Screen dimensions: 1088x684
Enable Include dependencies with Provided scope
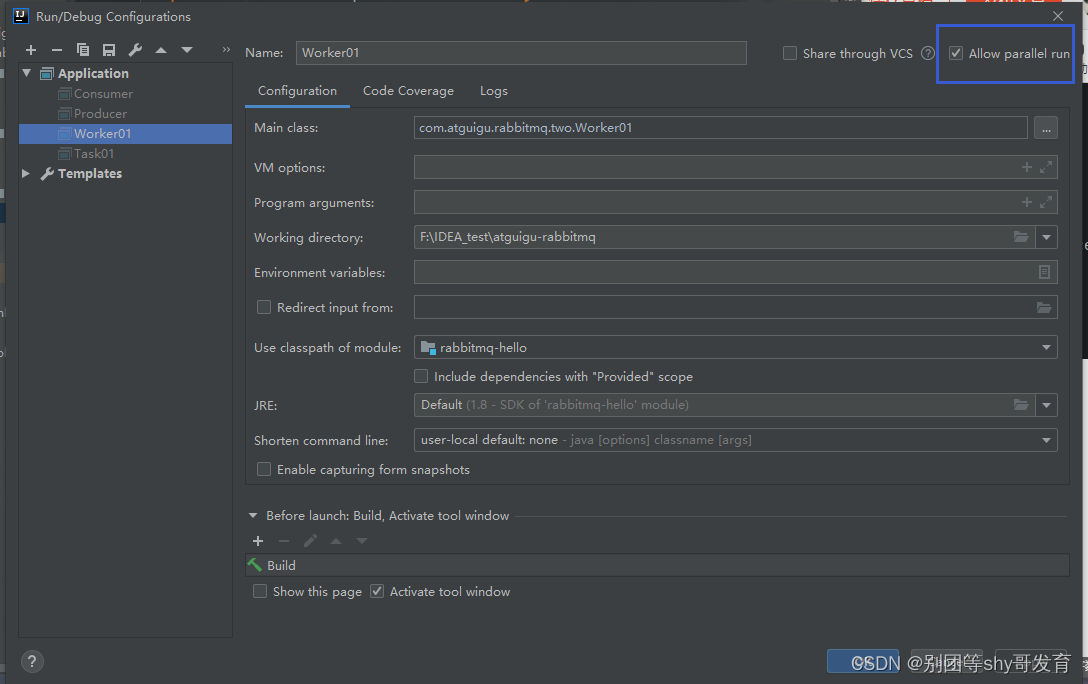421,377
